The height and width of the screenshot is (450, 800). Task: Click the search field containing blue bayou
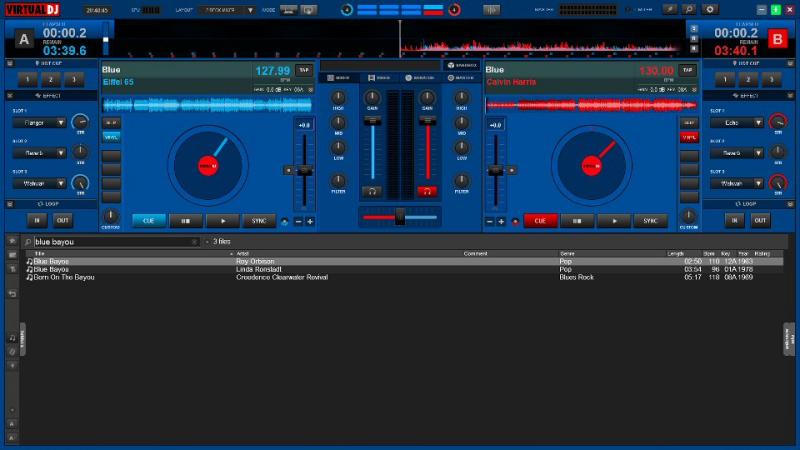[x=112, y=242]
